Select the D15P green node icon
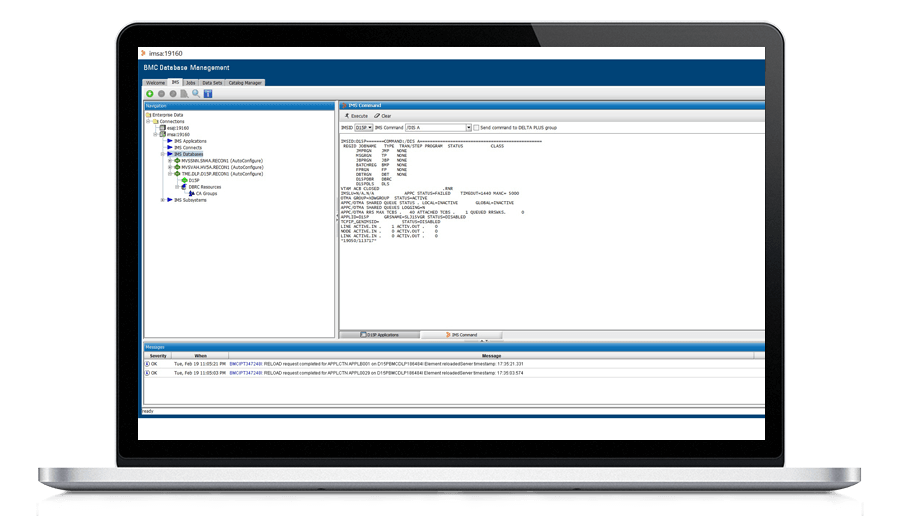This screenshot has height=516, width=900. [x=184, y=180]
